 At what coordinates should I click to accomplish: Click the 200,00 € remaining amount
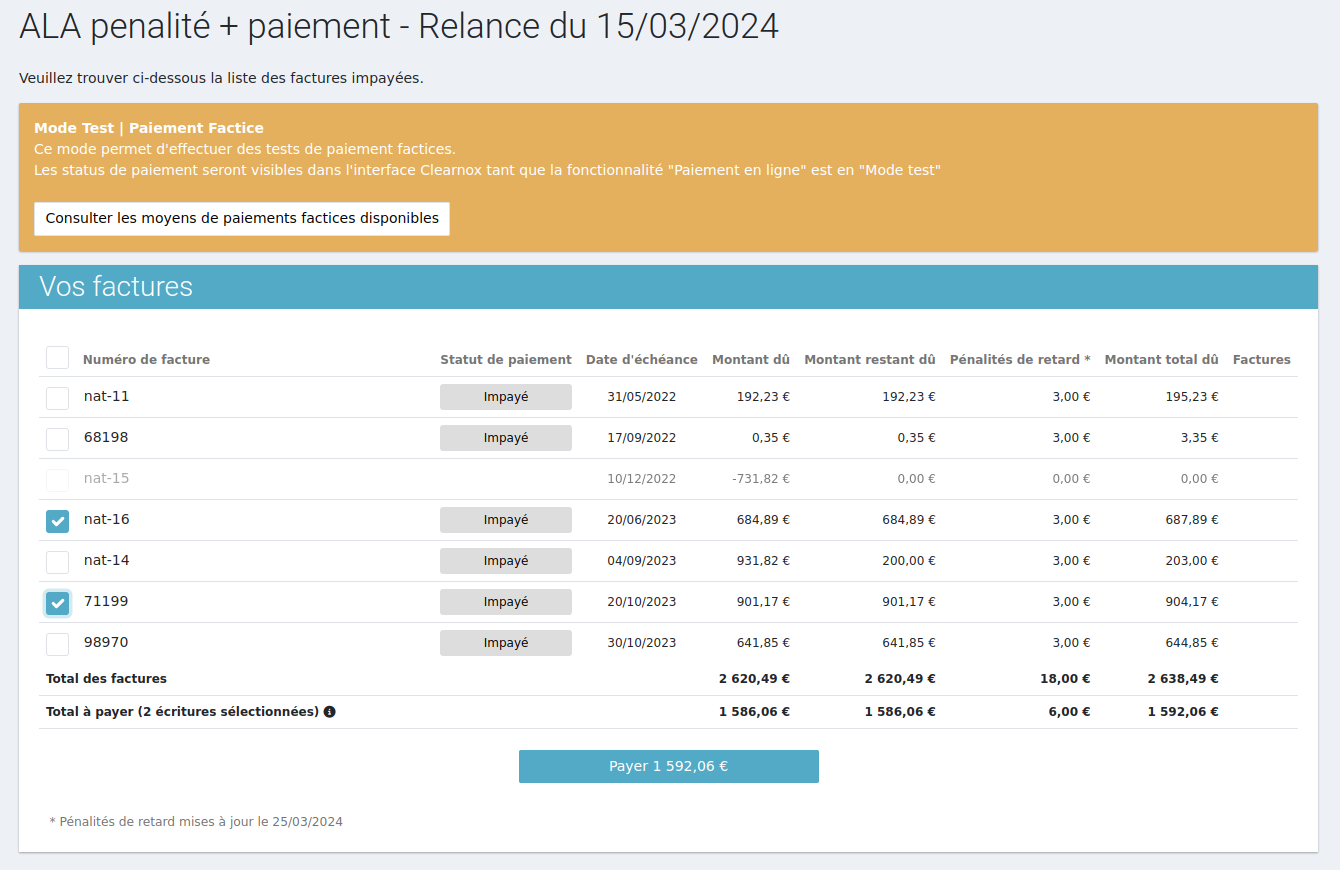click(x=909, y=561)
